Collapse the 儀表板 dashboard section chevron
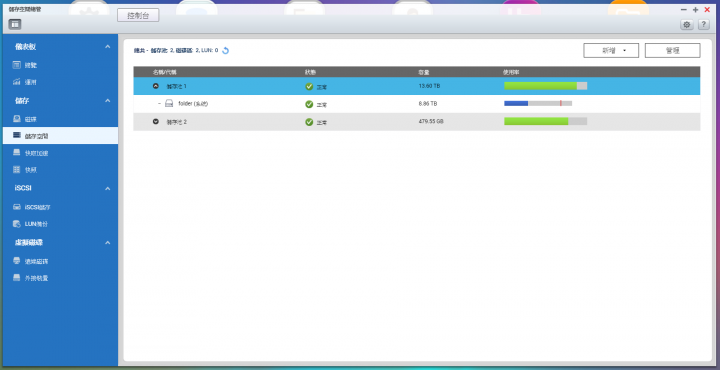720x370 pixels. [107, 46]
